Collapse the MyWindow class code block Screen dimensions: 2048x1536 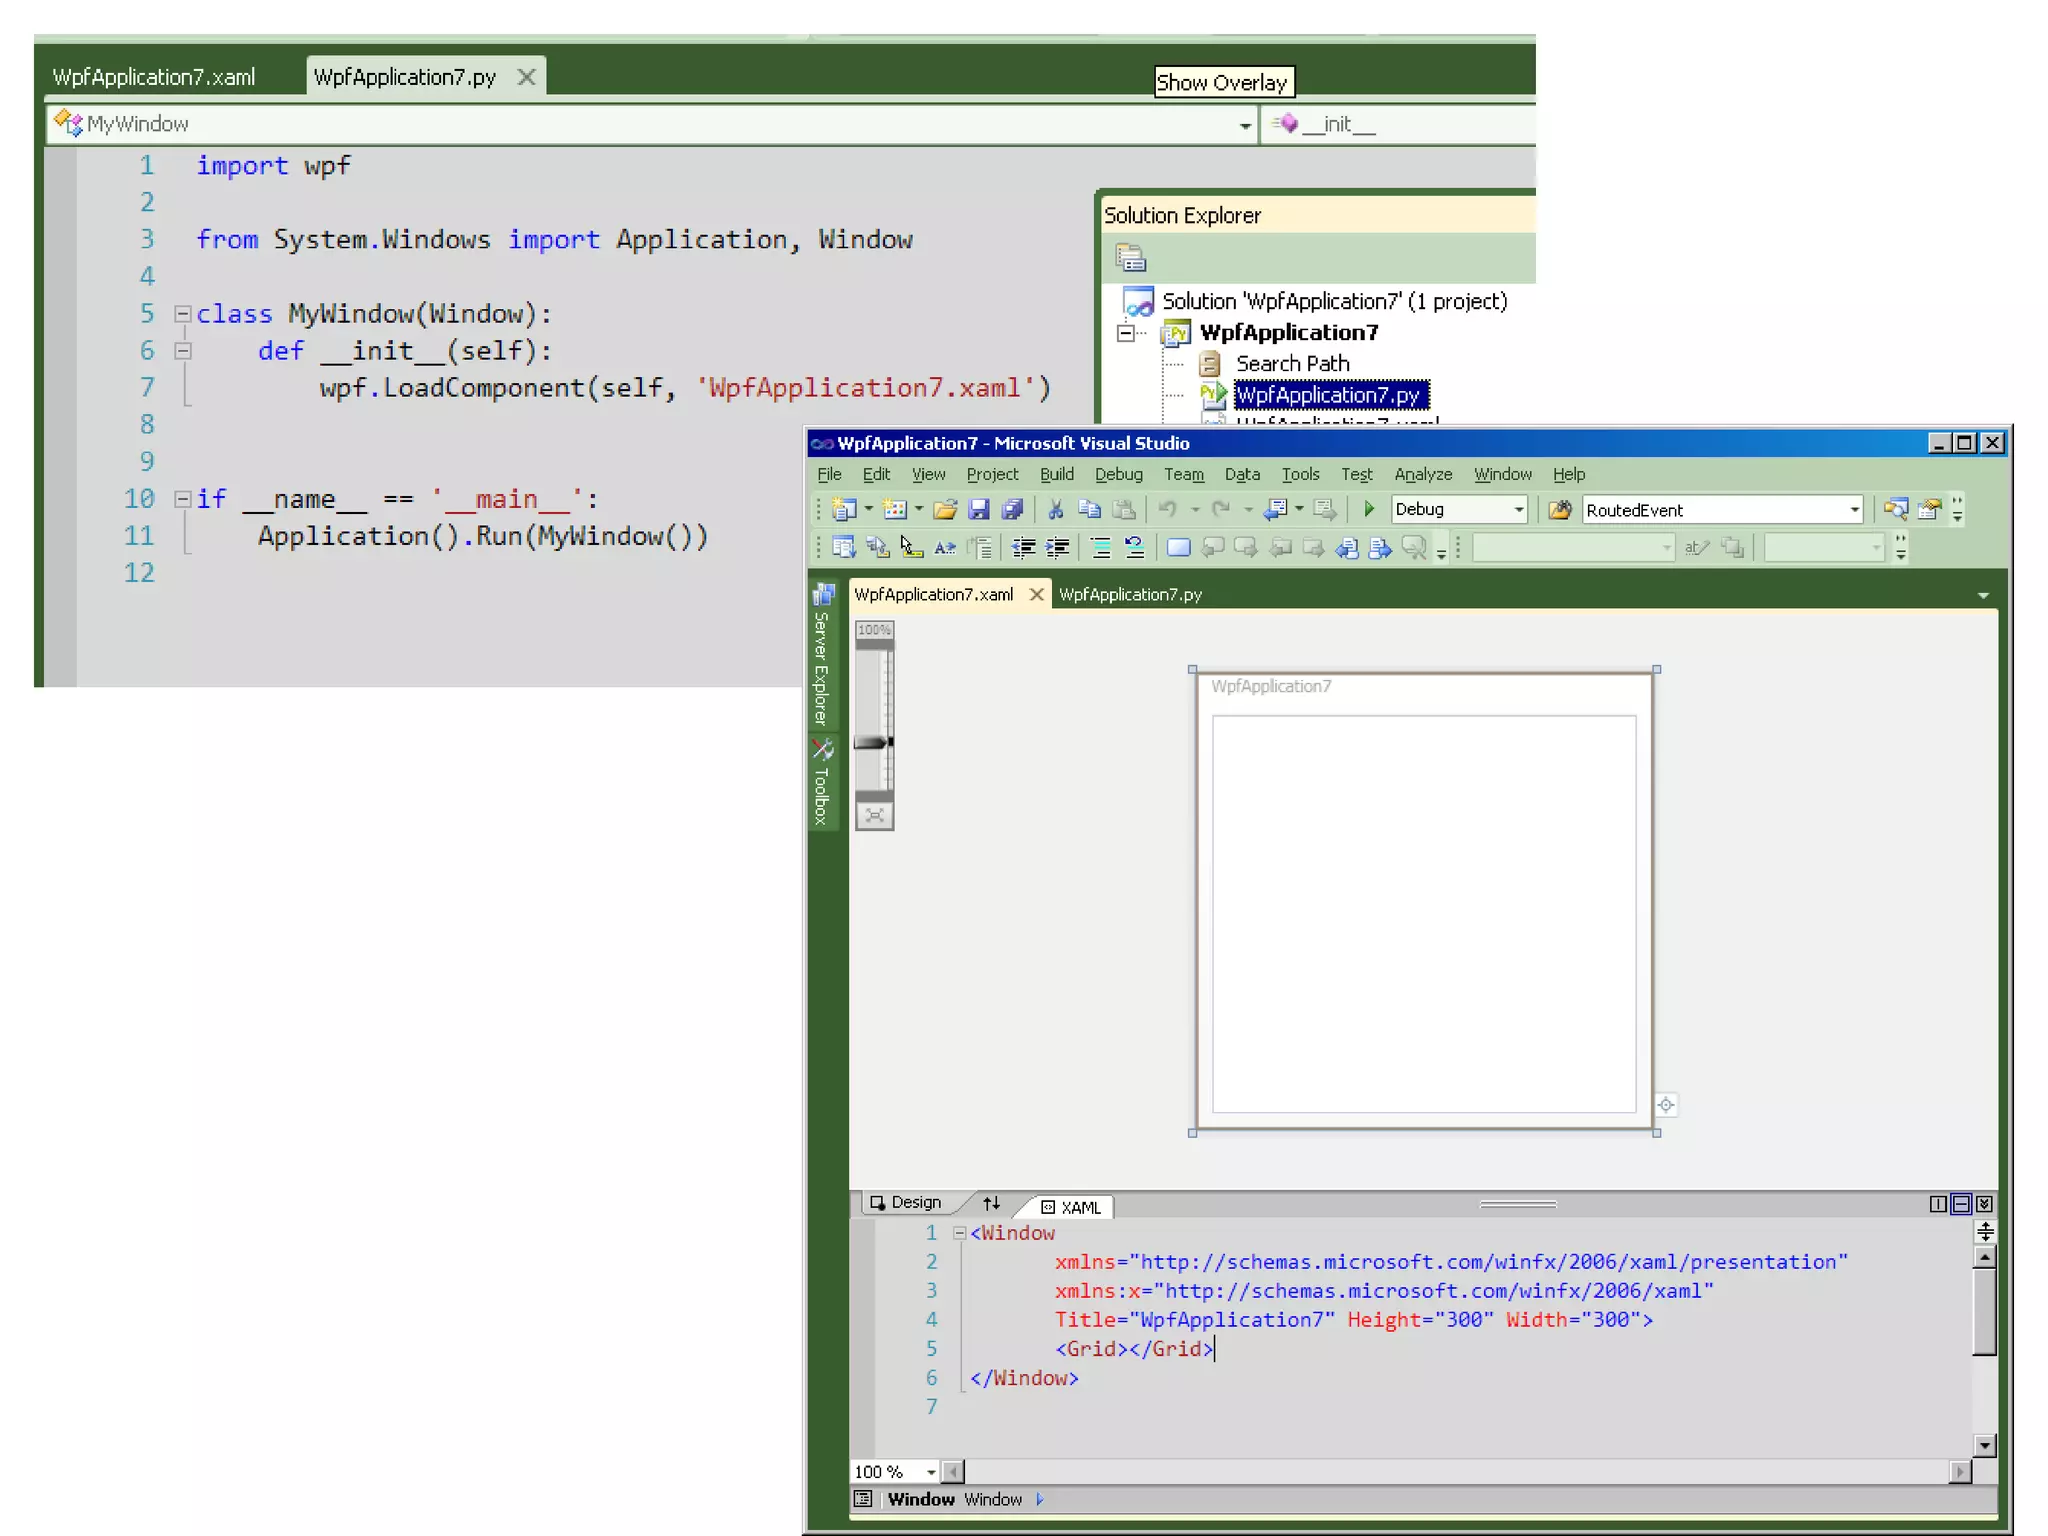[183, 314]
